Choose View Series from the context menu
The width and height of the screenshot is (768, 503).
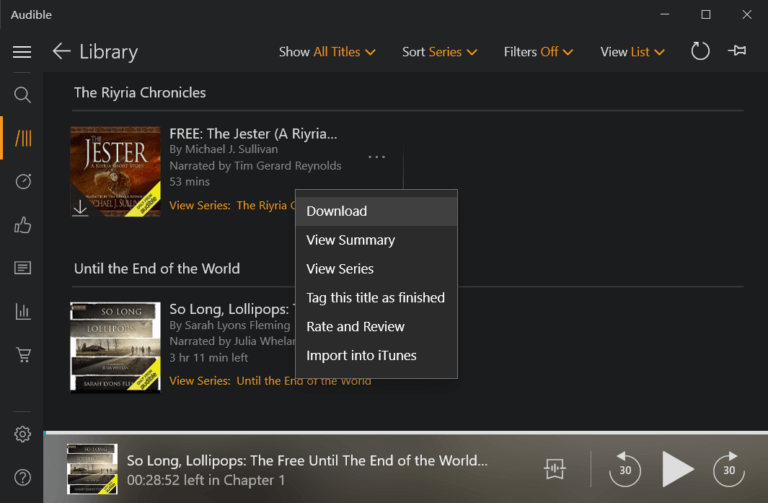pos(376,269)
